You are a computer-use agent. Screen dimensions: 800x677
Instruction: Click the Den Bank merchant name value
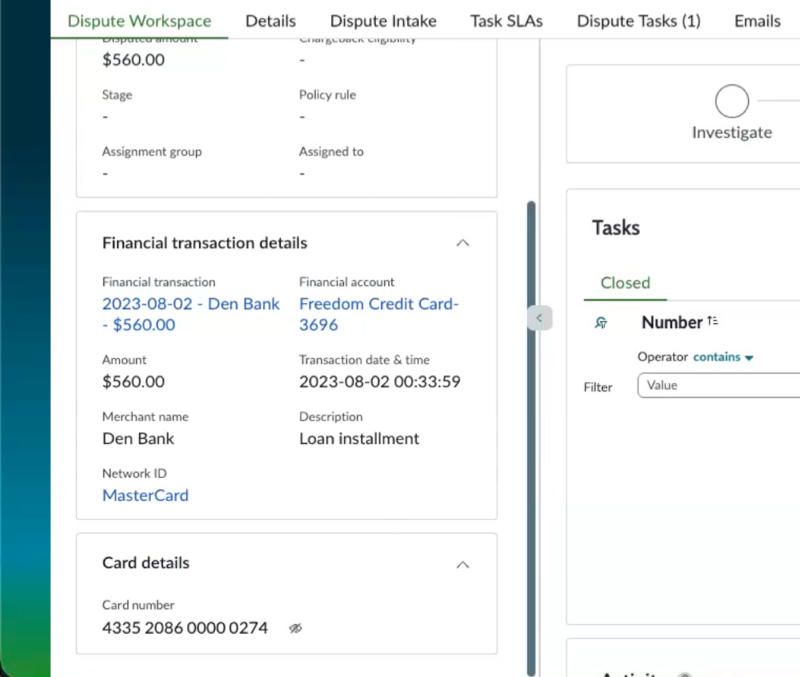coord(138,439)
